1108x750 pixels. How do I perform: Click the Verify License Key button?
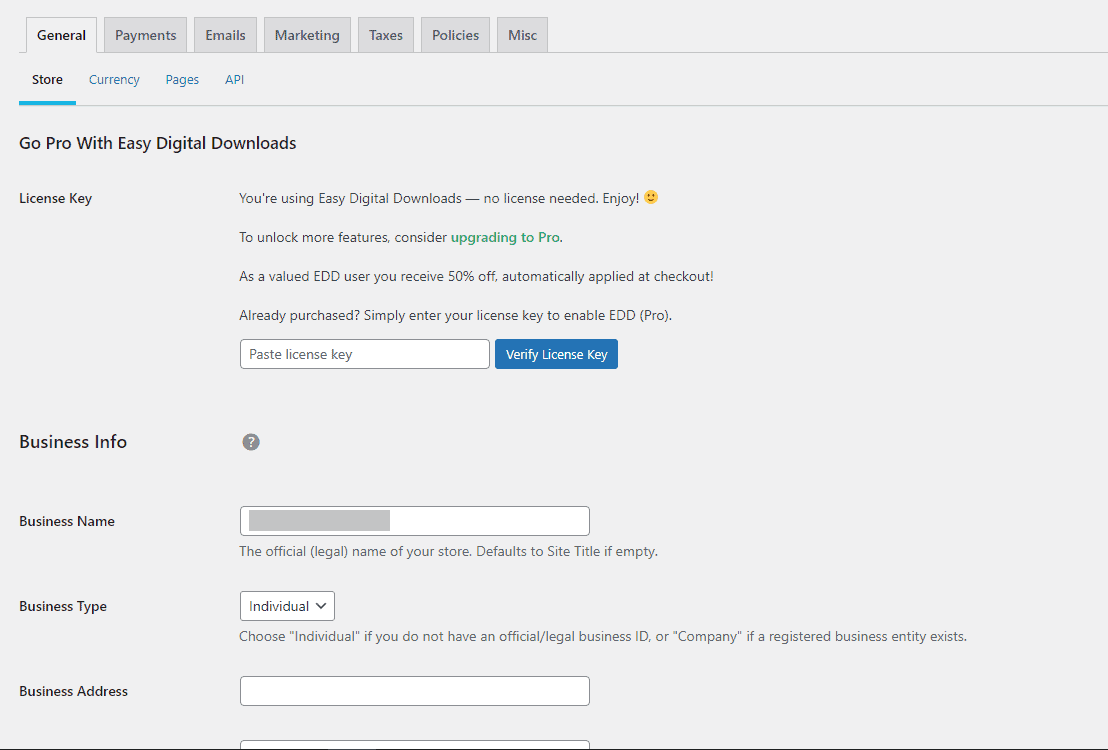click(x=556, y=354)
